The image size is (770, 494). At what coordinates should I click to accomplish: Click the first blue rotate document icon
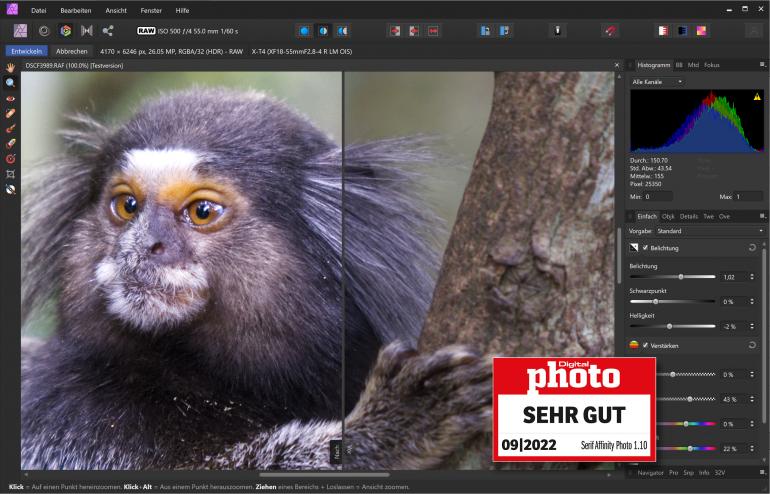tap(485, 31)
